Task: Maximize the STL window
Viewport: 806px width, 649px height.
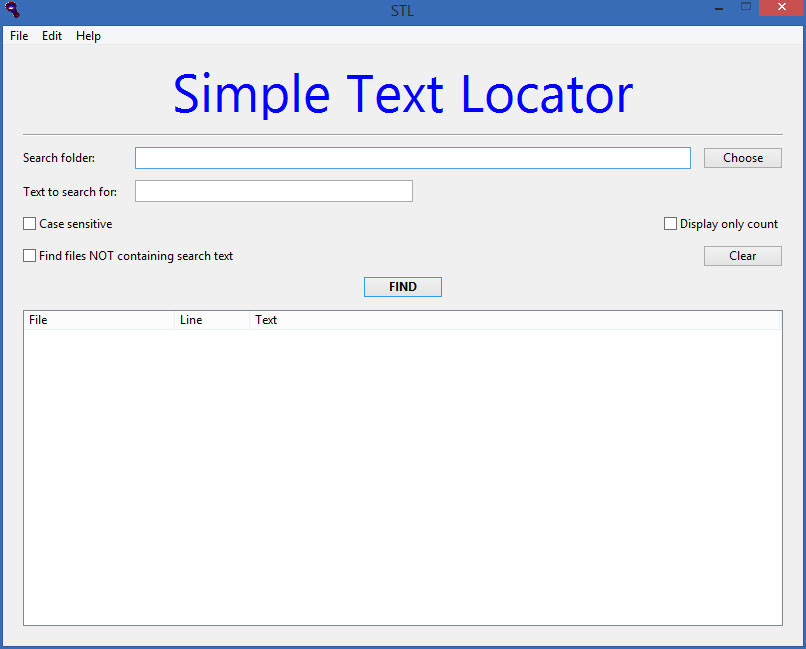Action: click(x=746, y=7)
